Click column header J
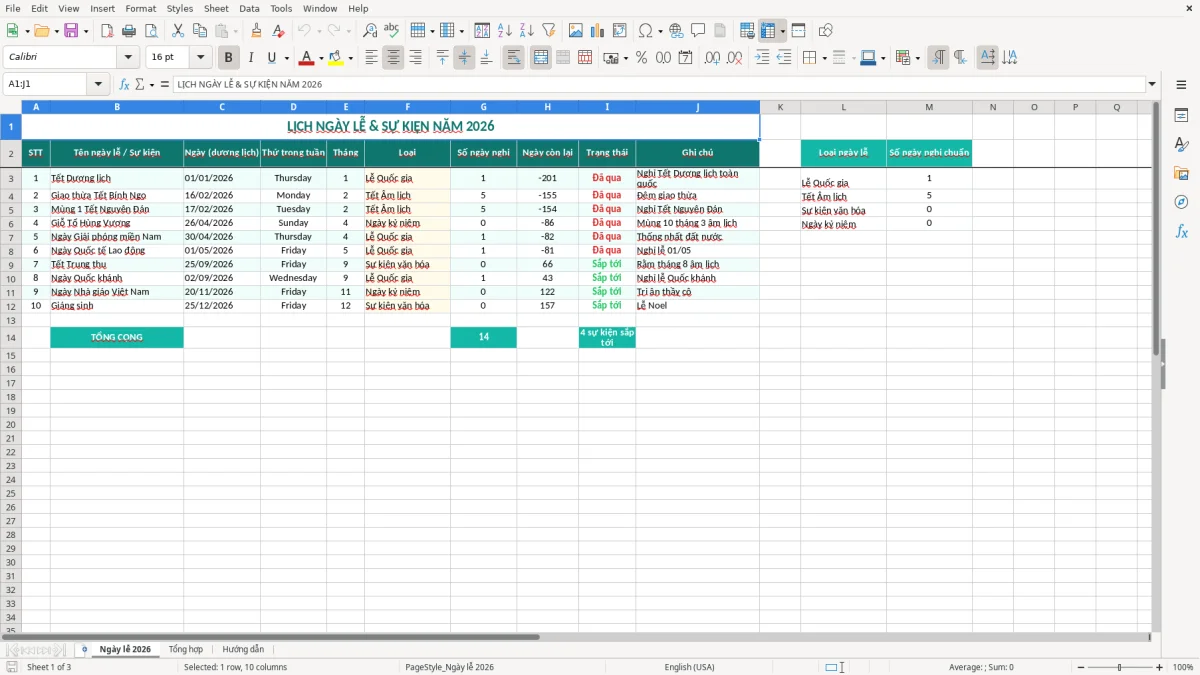 click(x=697, y=107)
